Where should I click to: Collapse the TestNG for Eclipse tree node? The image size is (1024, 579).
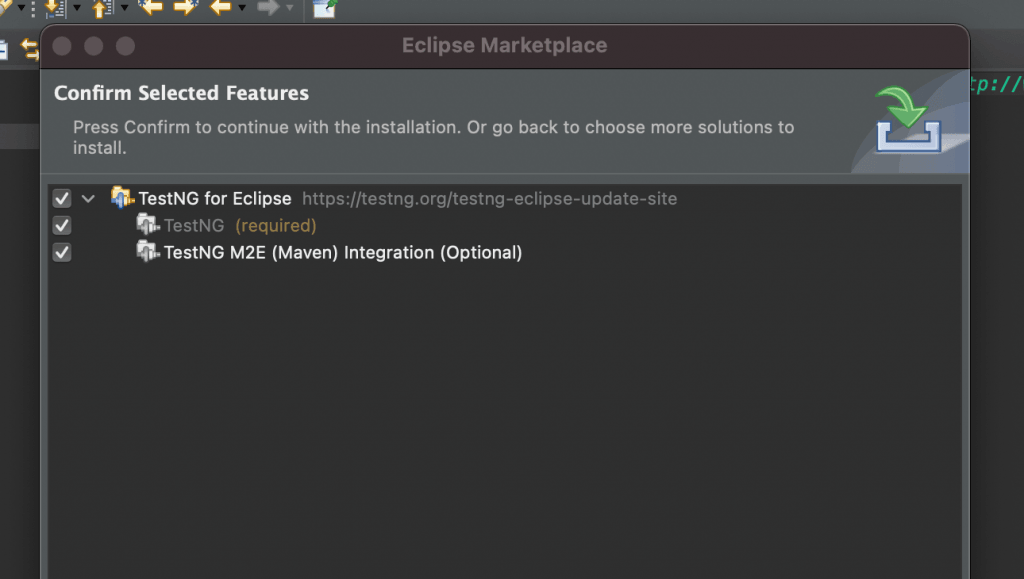coord(89,198)
